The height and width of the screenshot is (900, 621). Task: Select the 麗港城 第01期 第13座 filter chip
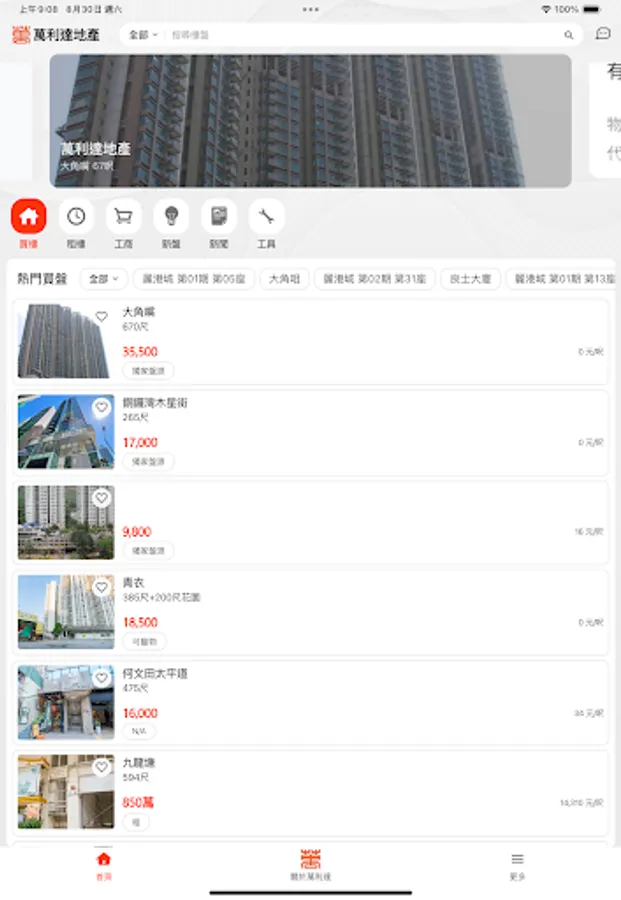563,279
